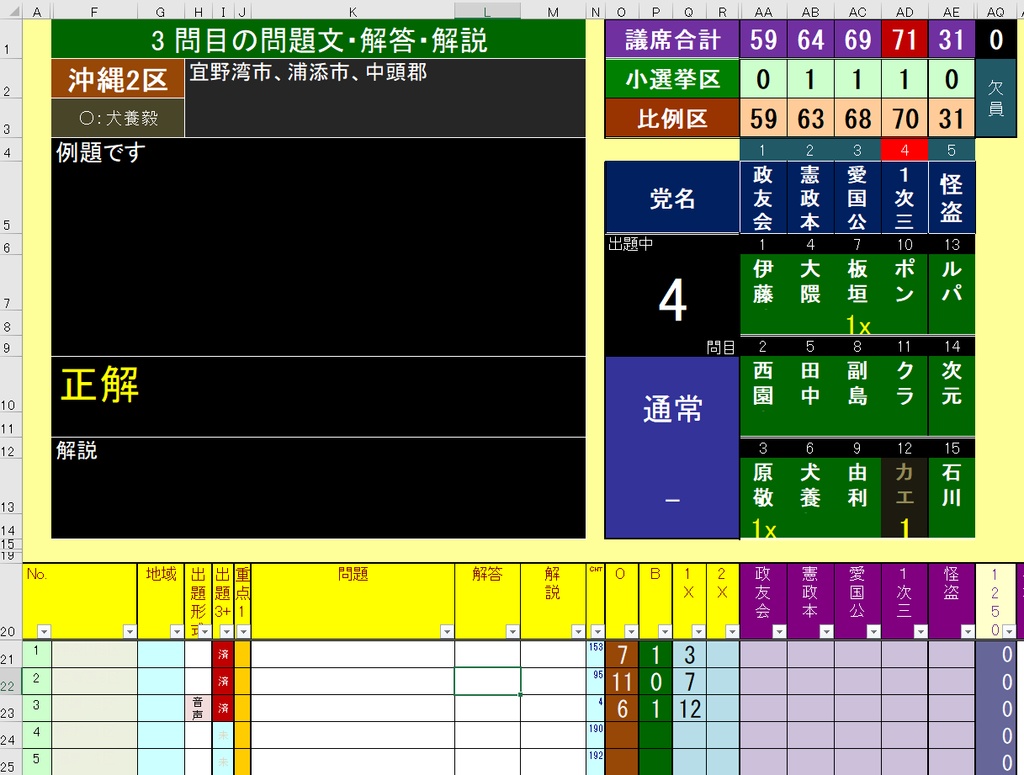Open the 出題形式 filter dropdown
Viewport: 1024px width, 775px height.
tap(203, 630)
